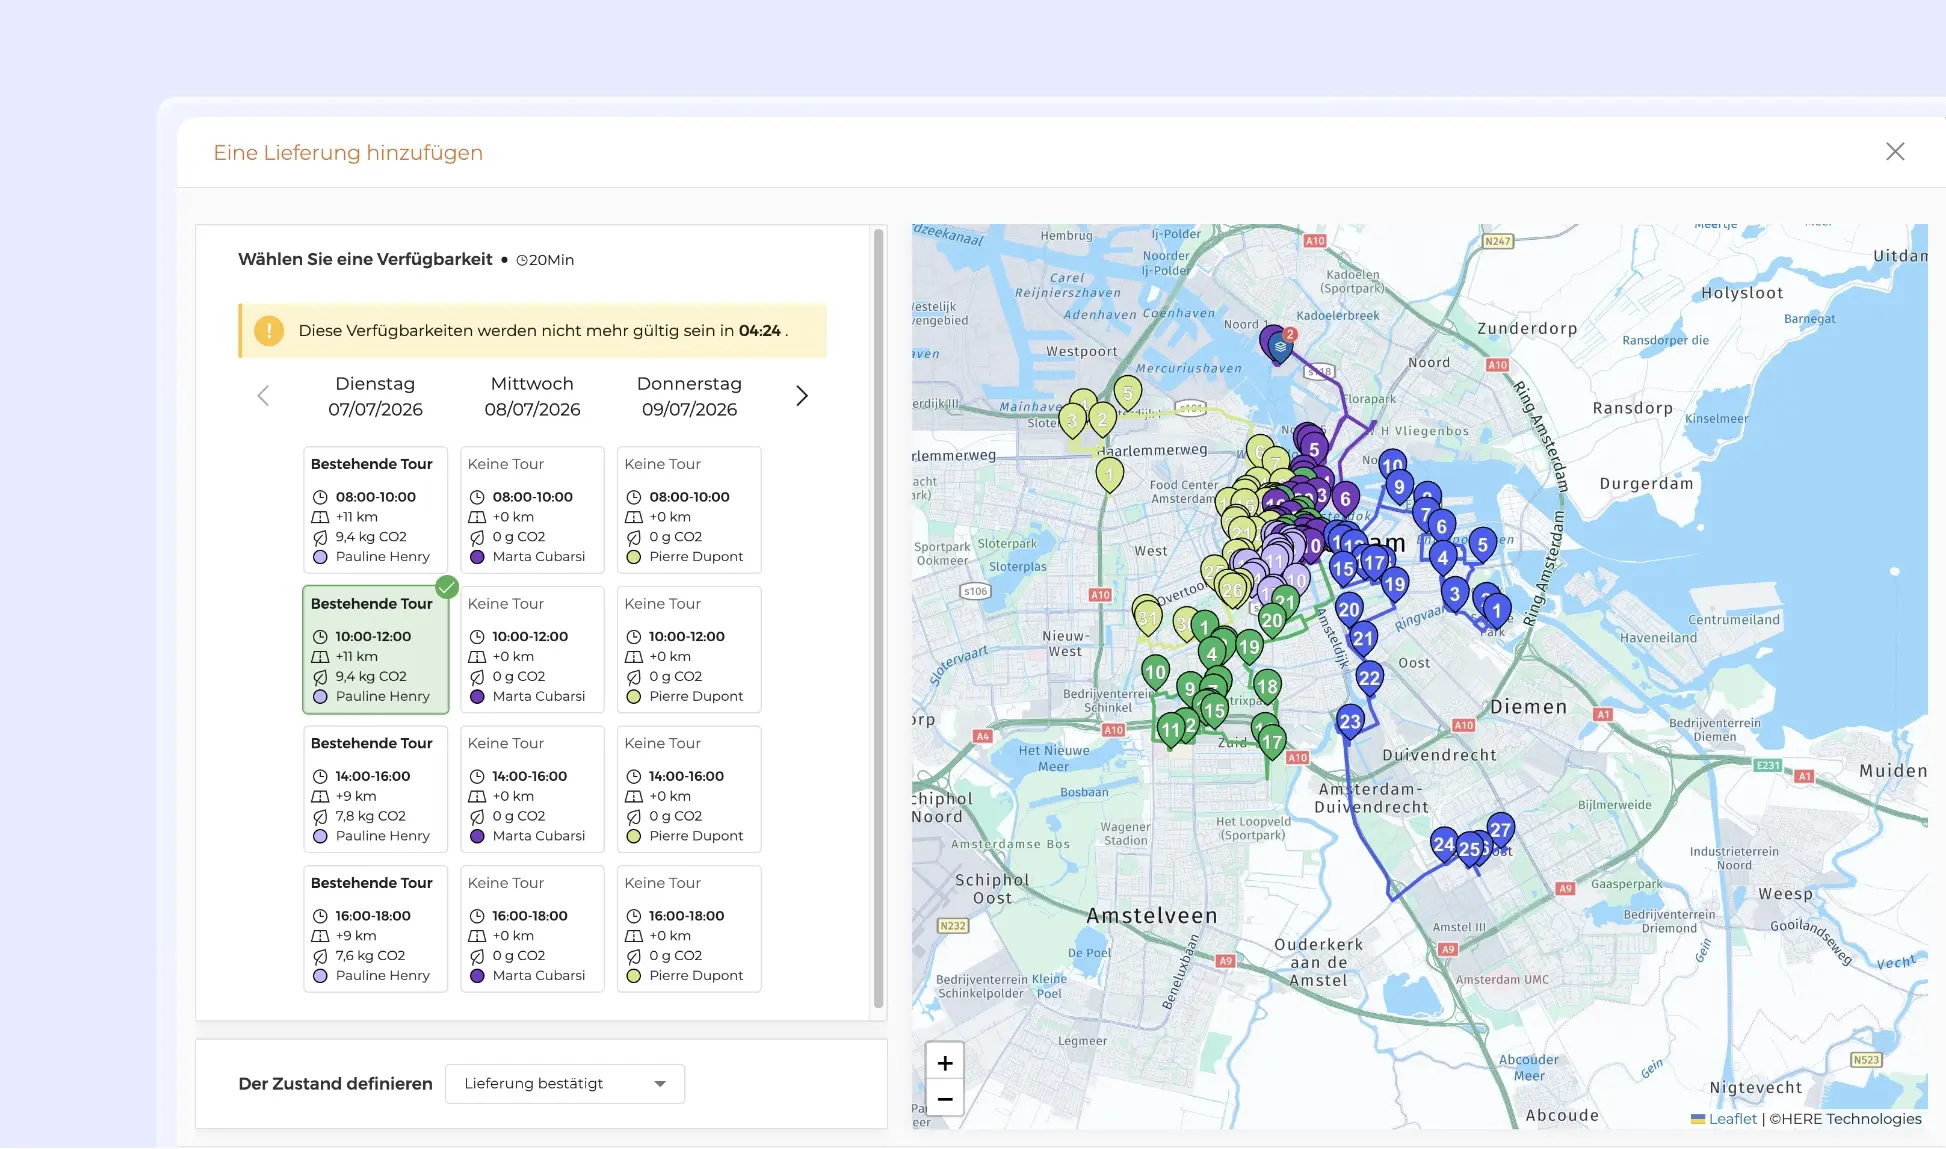Select Dienstag 08:00-10:00 Pauline Henry slot
Image resolution: width=1946 pixels, height=1149 pixels.
(x=375, y=510)
